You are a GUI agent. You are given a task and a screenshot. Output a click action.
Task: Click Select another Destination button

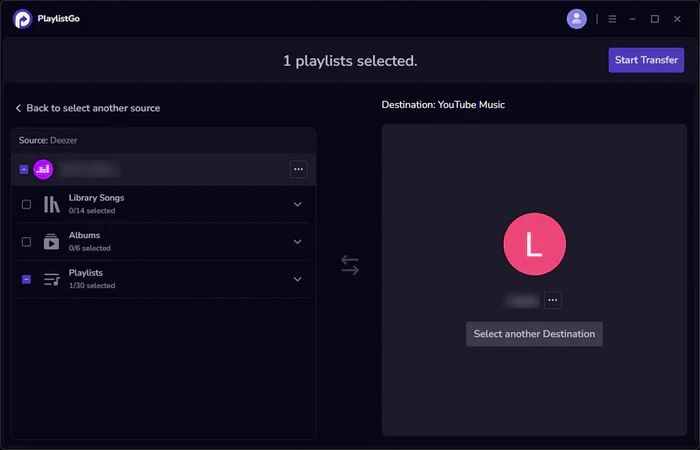(534, 334)
